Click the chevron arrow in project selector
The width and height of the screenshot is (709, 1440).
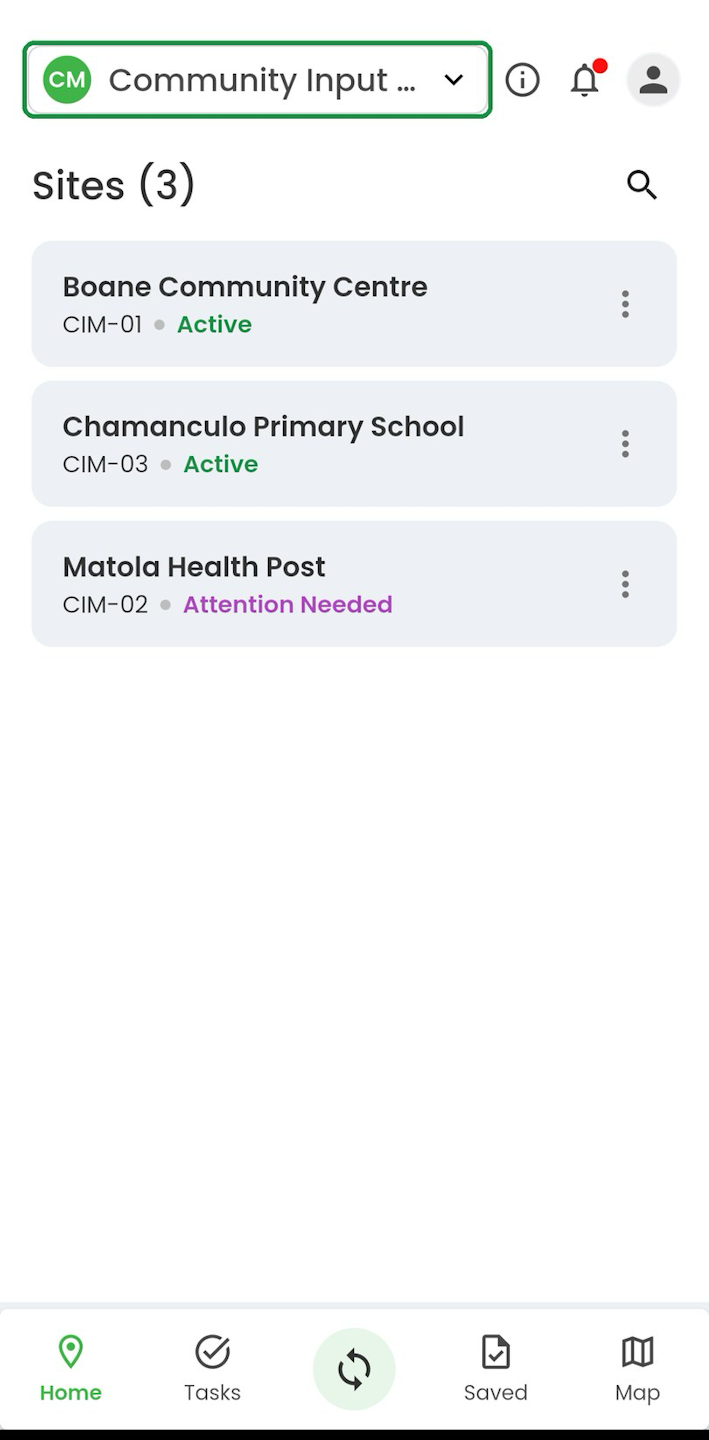pos(454,80)
